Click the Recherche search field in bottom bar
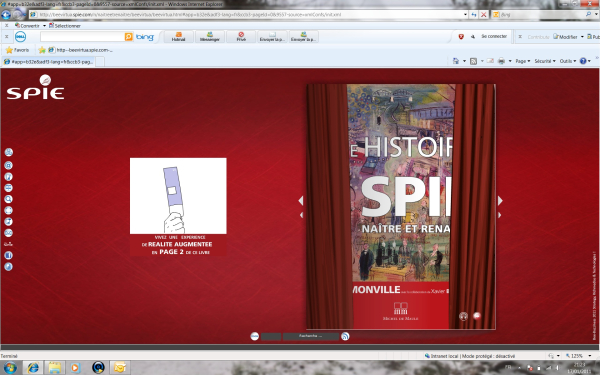The width and height of the screenshot is (600, 375). click(311, 336)
